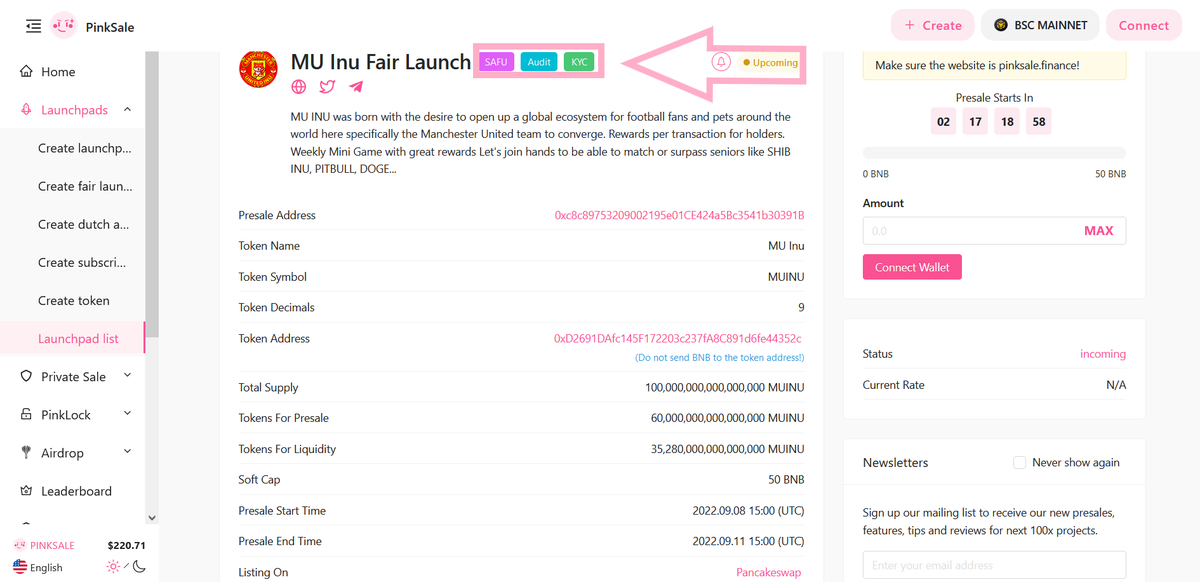Open Create launchpad in the sidebar

tap(85, 148)
